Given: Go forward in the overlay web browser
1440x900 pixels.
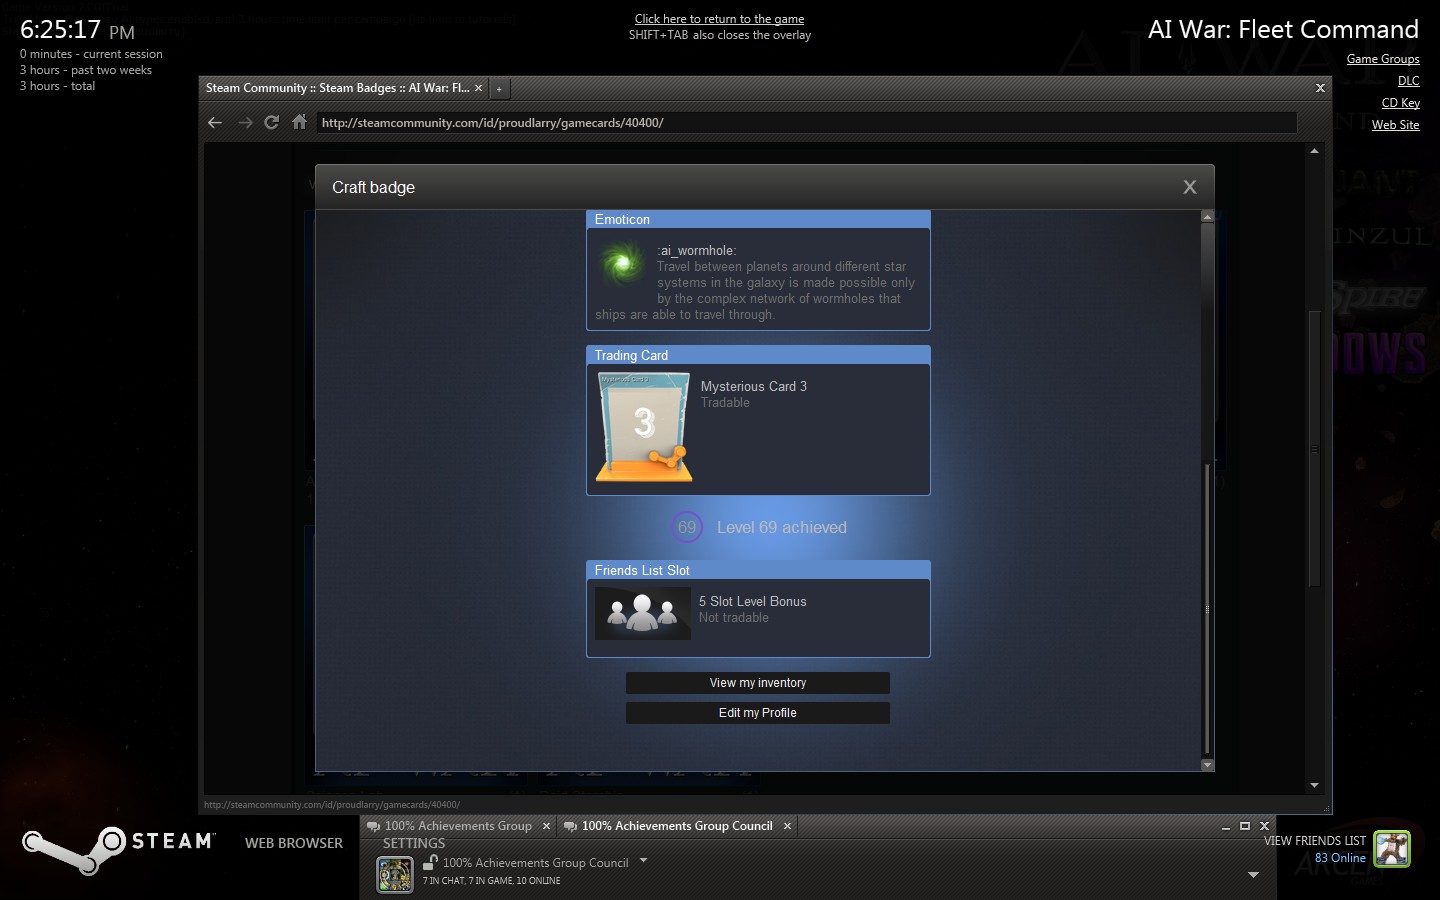Looking at the screenshot, I should point(245,122).
